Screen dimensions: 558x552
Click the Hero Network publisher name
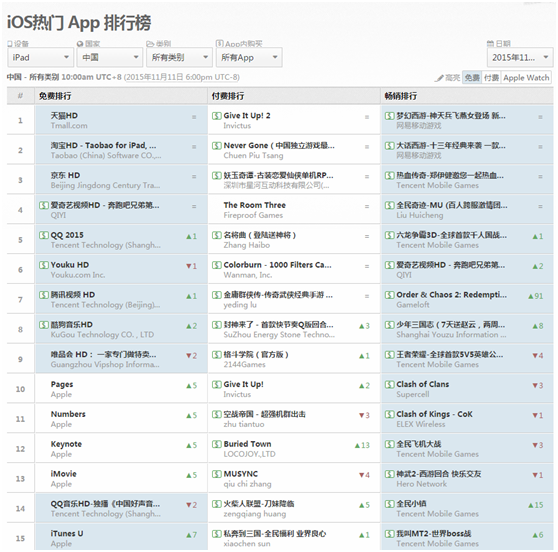(421, 484)
